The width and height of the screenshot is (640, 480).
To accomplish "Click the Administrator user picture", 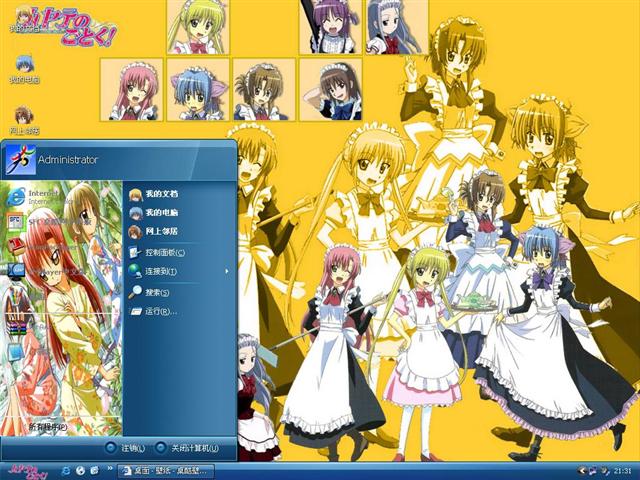I will [x=21, y=159].
